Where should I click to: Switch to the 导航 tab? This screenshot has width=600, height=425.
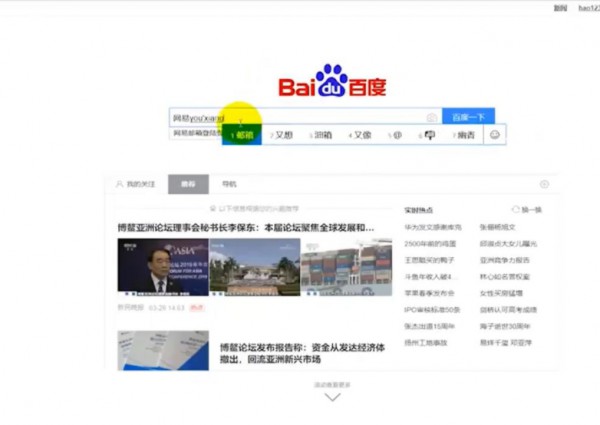(x=230, y=184)
